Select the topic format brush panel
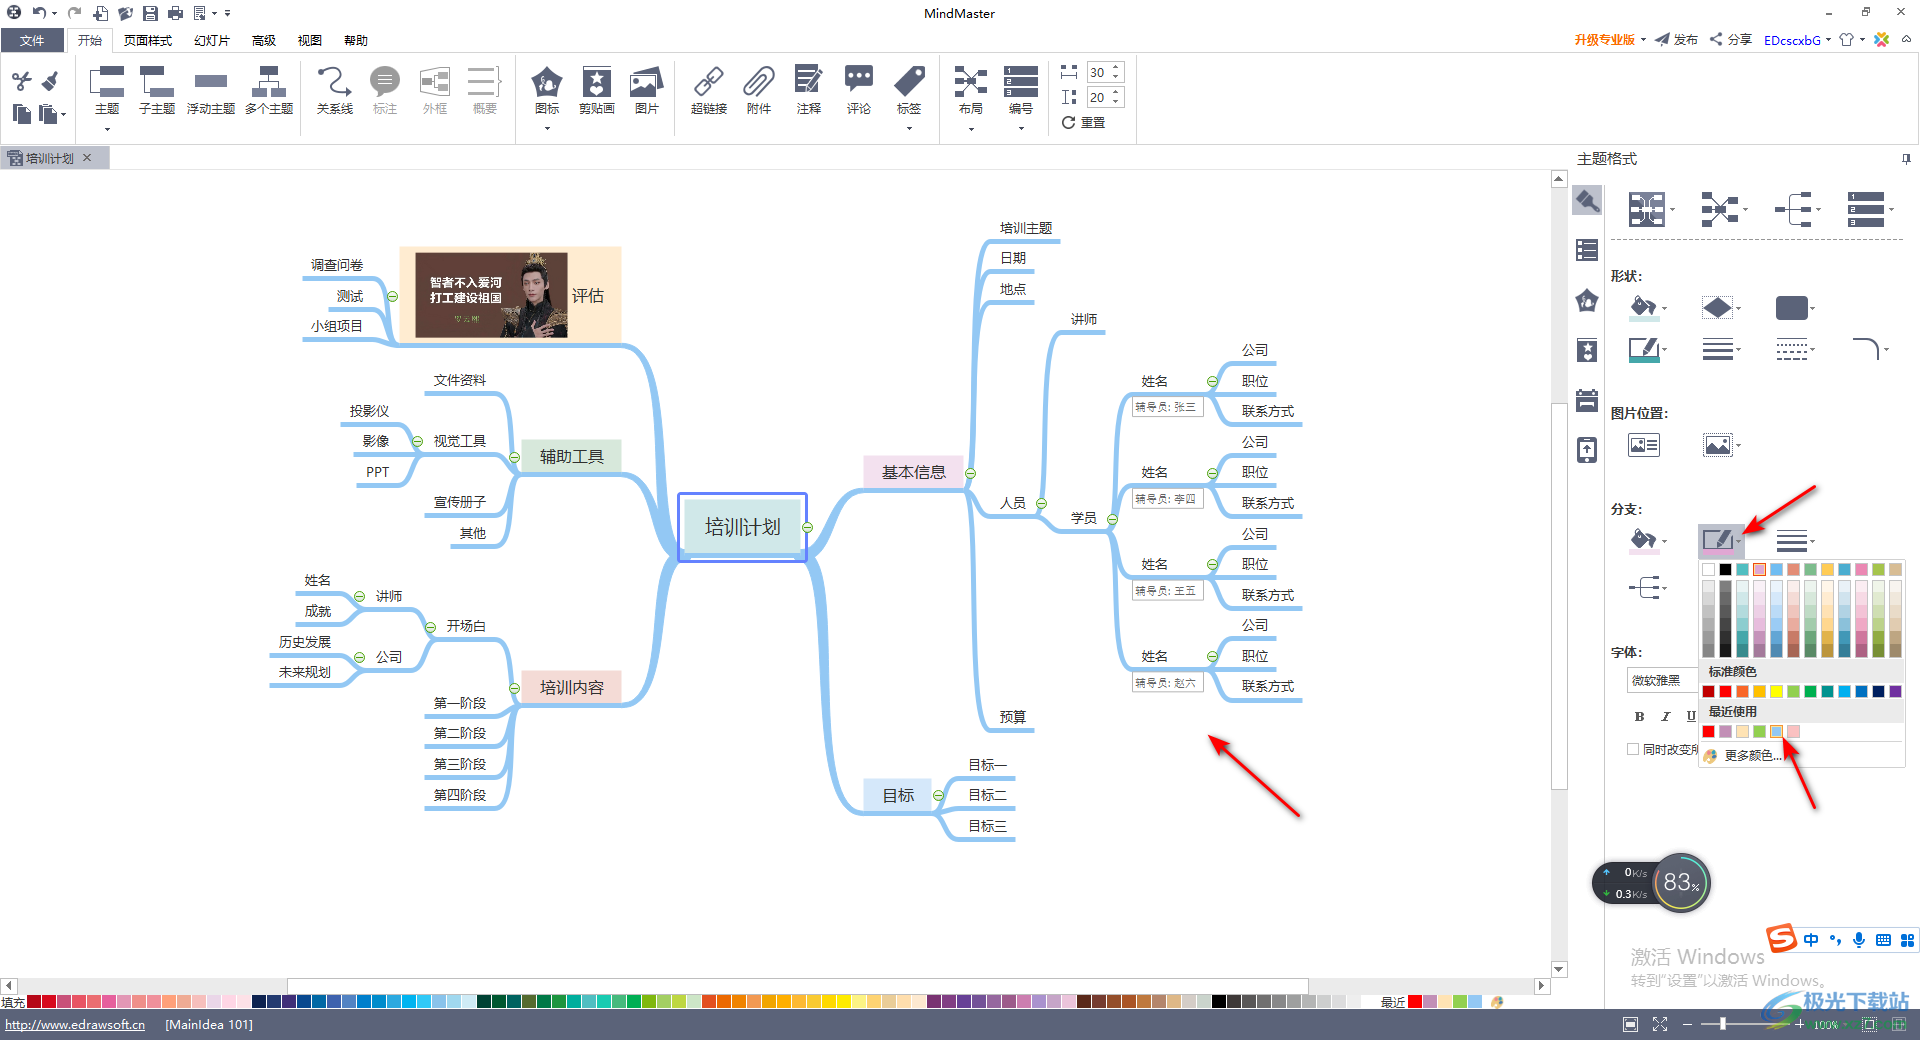1920x1040 pixels. pyautogui.click(x=1587, y=201)
